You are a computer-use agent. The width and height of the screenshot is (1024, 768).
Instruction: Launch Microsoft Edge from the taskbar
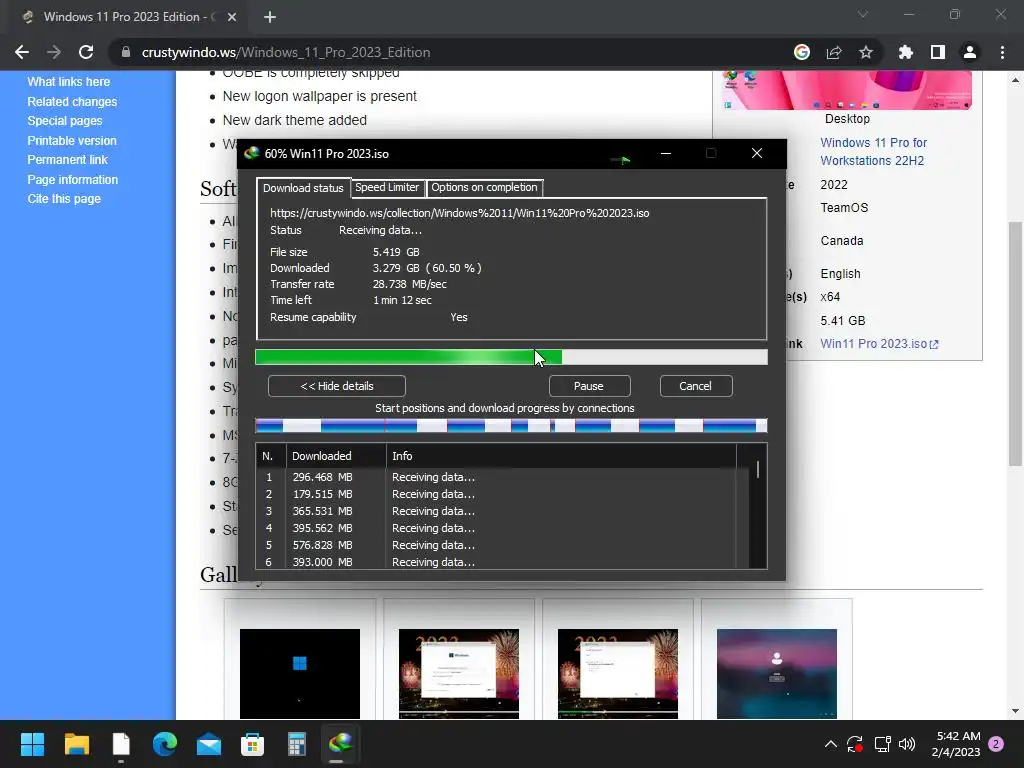(x=165, y=744)
